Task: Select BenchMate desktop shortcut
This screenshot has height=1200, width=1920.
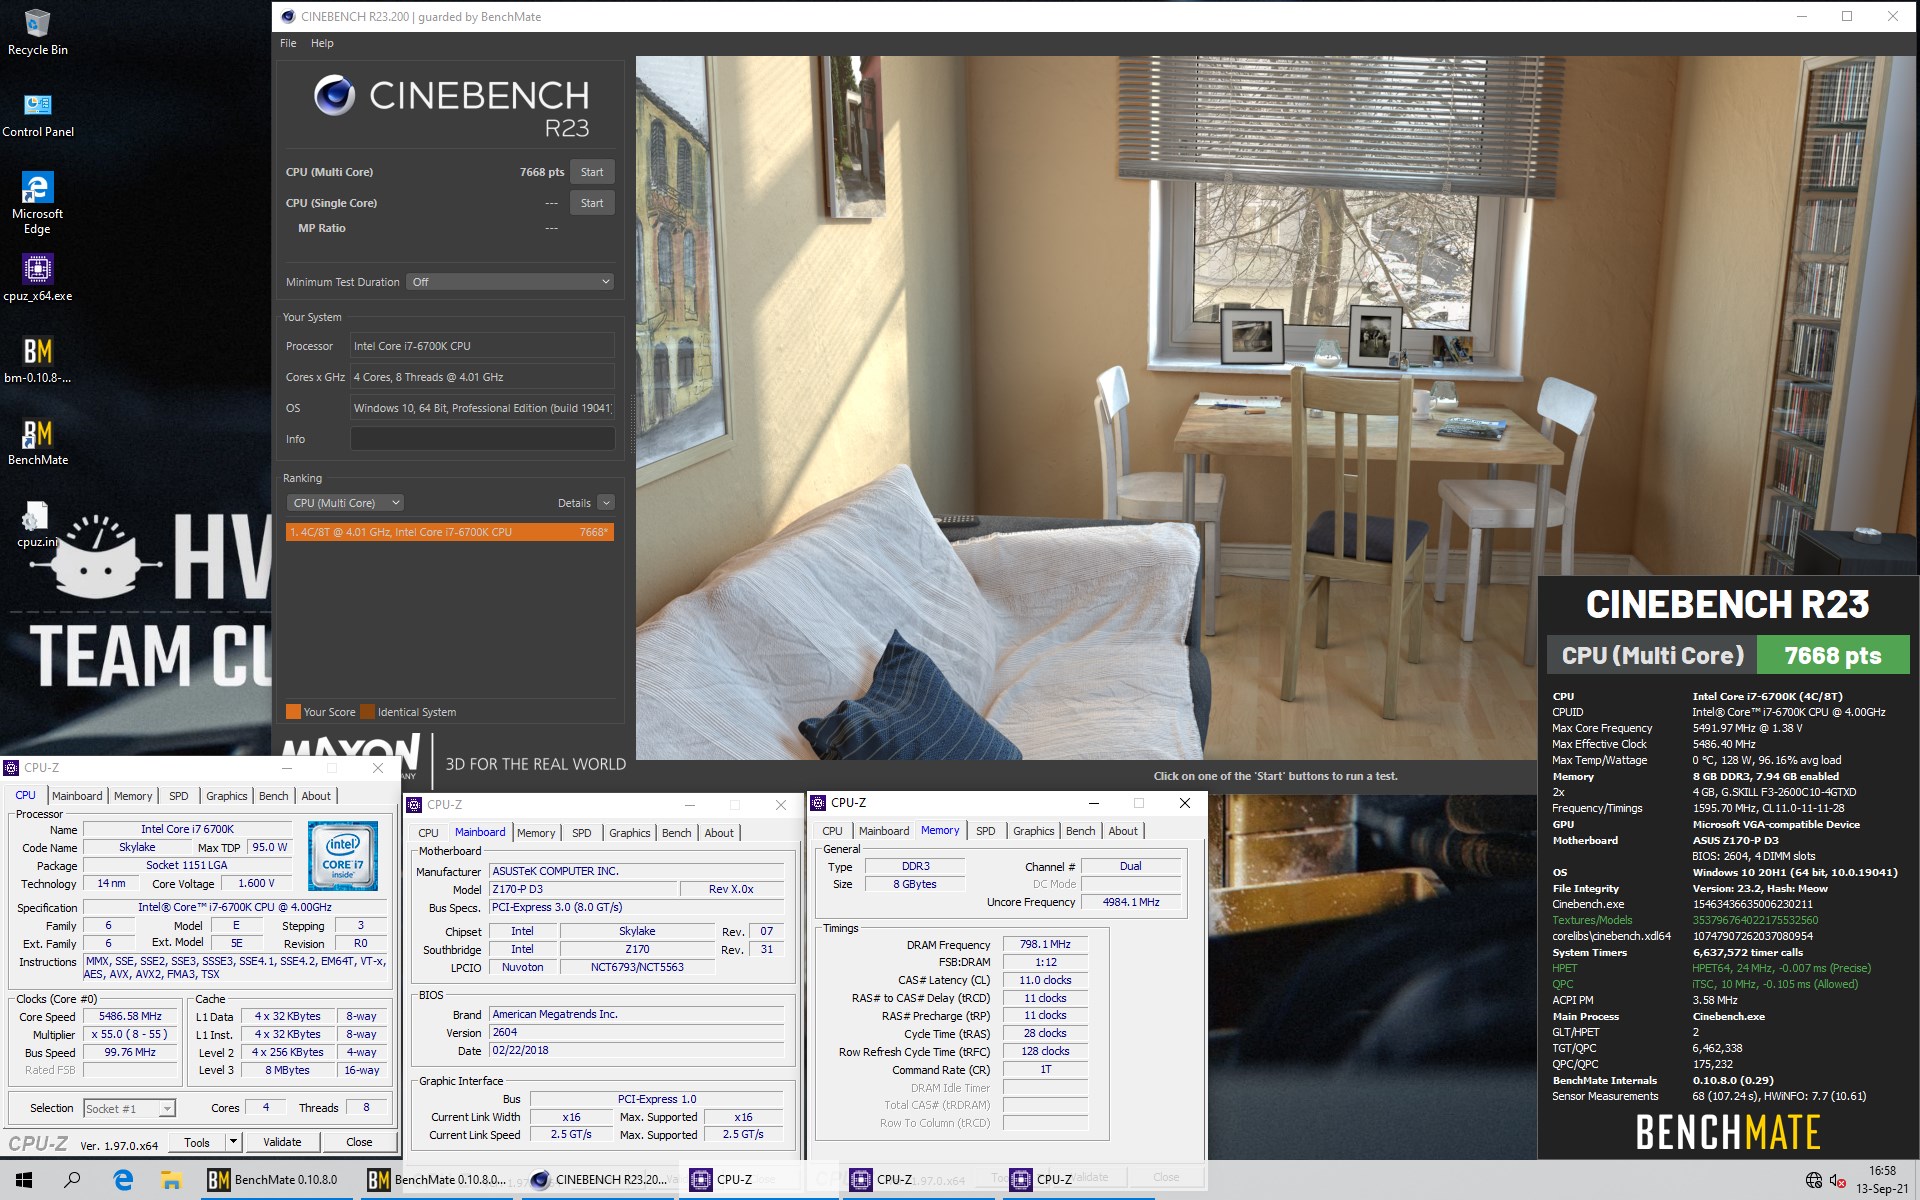Action: pyautogui.click(x=37, y=442)
